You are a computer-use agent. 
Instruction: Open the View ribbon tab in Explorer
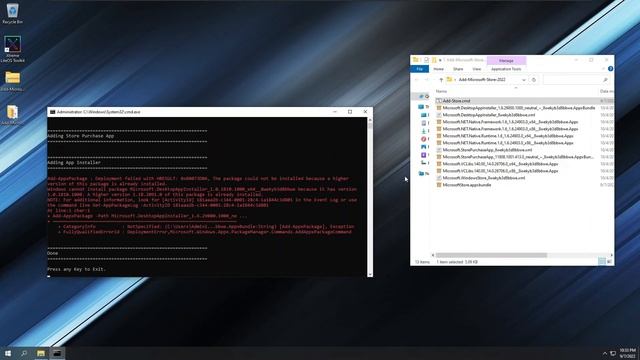pyautogui.click(x=476, y=69)
